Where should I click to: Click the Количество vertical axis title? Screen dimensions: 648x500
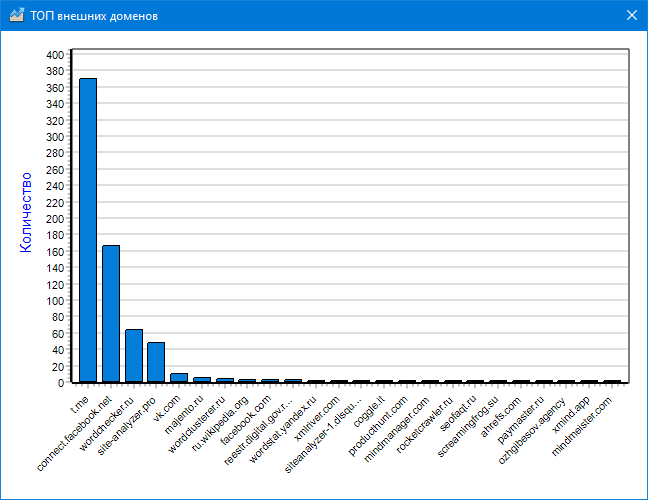(x=27, y=212)
